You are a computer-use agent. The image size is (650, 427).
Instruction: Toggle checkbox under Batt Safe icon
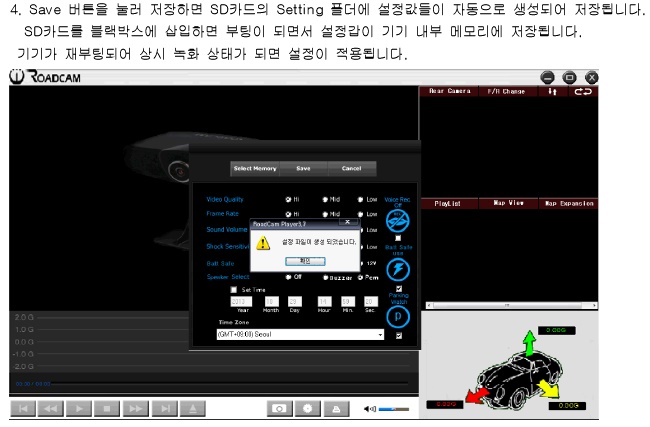pyautogui.click(x=399, y=289)
